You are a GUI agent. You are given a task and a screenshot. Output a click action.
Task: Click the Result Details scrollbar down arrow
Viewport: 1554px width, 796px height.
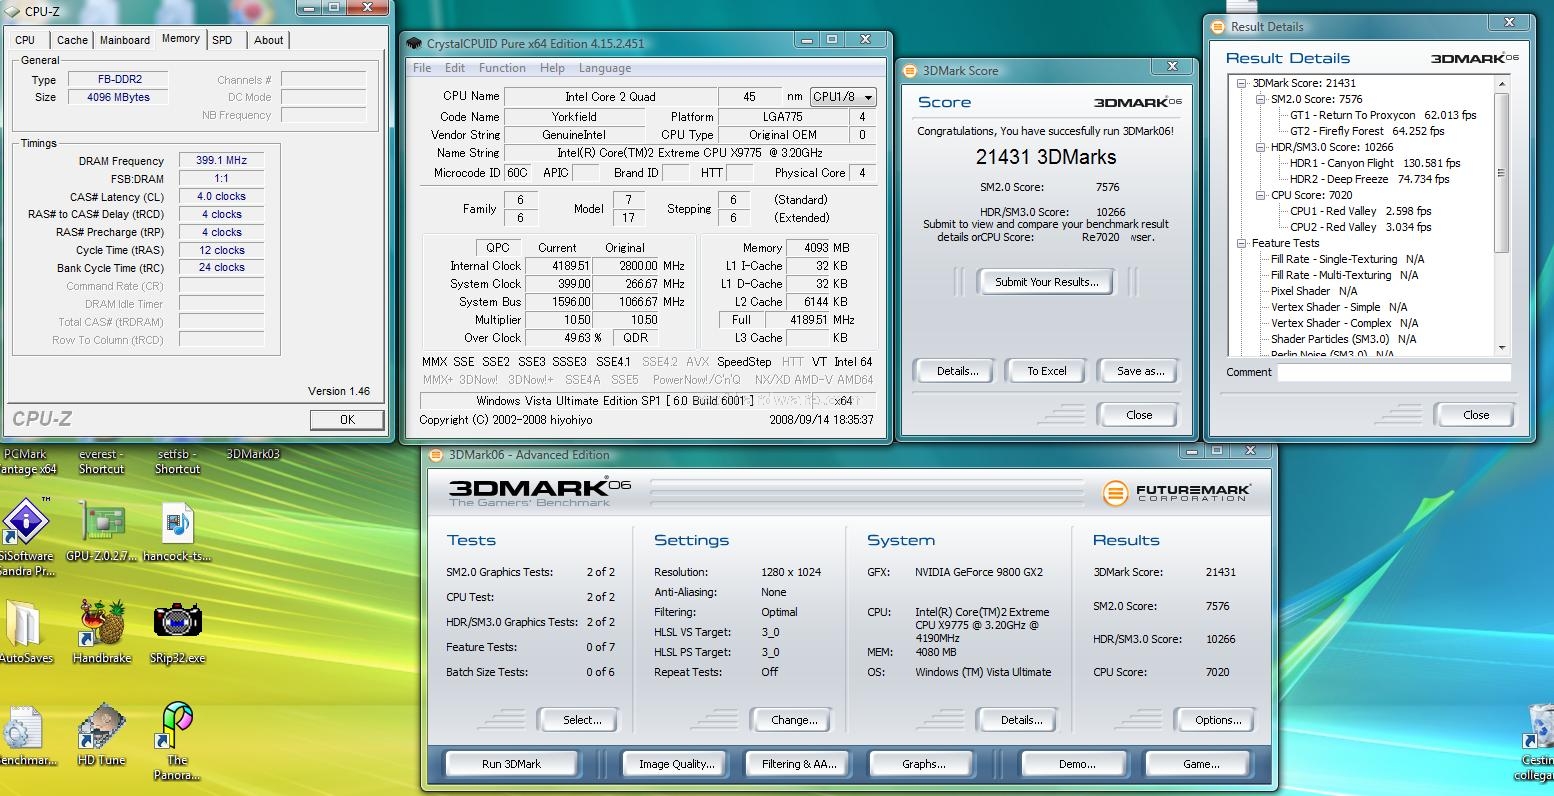1502,348
